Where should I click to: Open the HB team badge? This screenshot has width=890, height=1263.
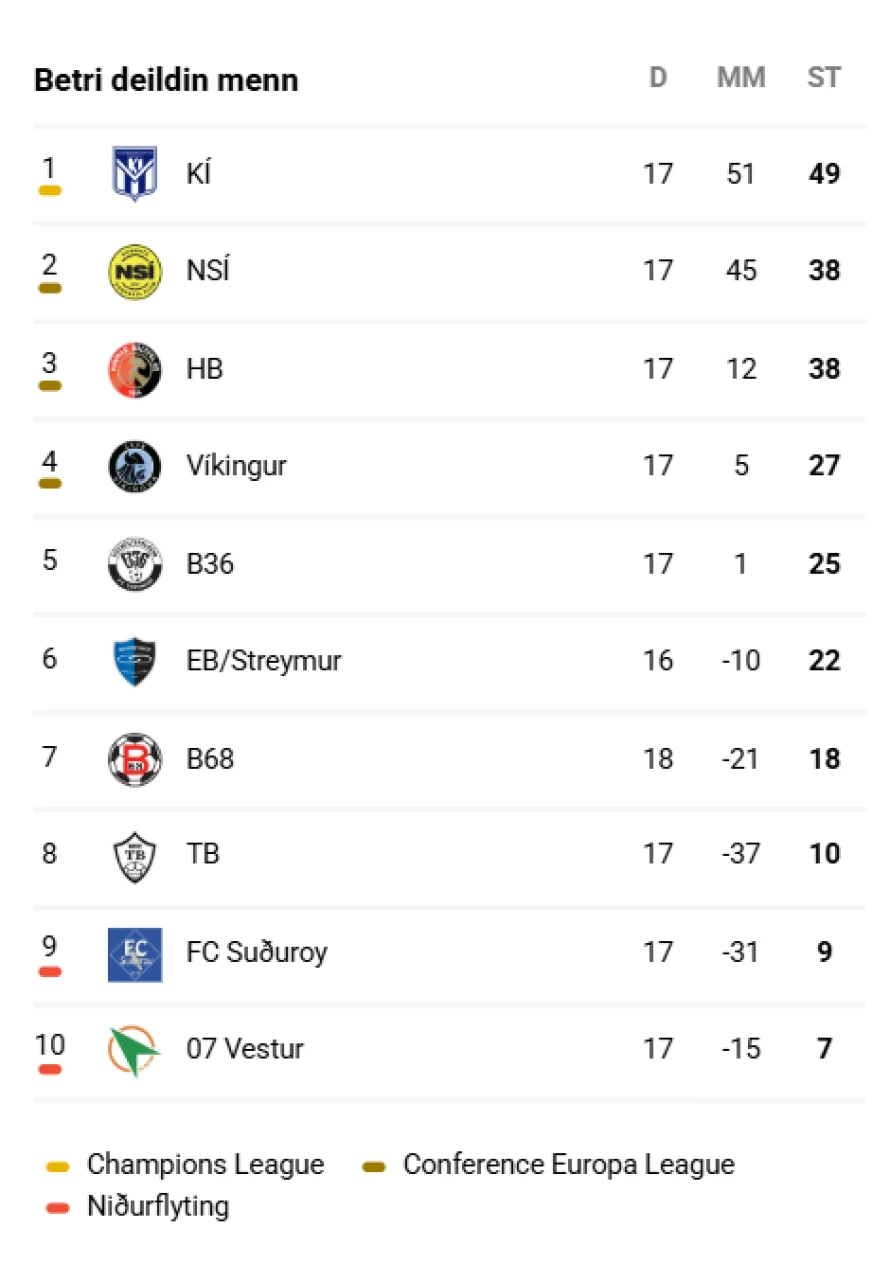click(134, 369)
